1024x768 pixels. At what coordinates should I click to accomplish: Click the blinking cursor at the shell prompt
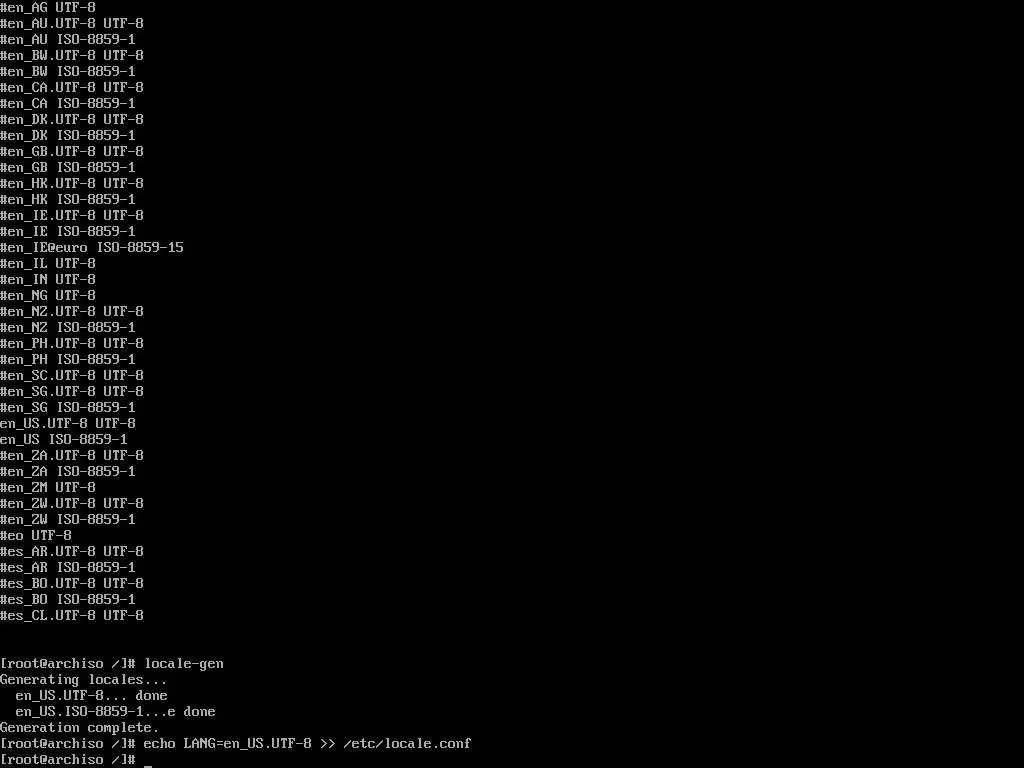point(148,764)
